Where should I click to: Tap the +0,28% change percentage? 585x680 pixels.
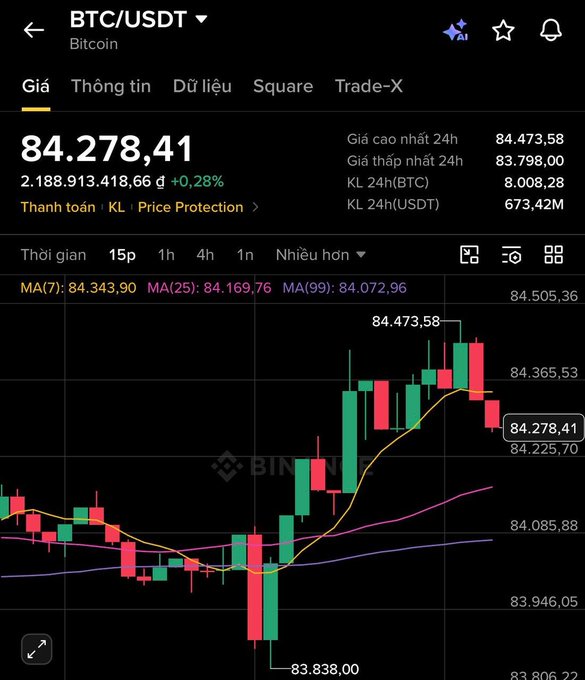coord(197,181)
